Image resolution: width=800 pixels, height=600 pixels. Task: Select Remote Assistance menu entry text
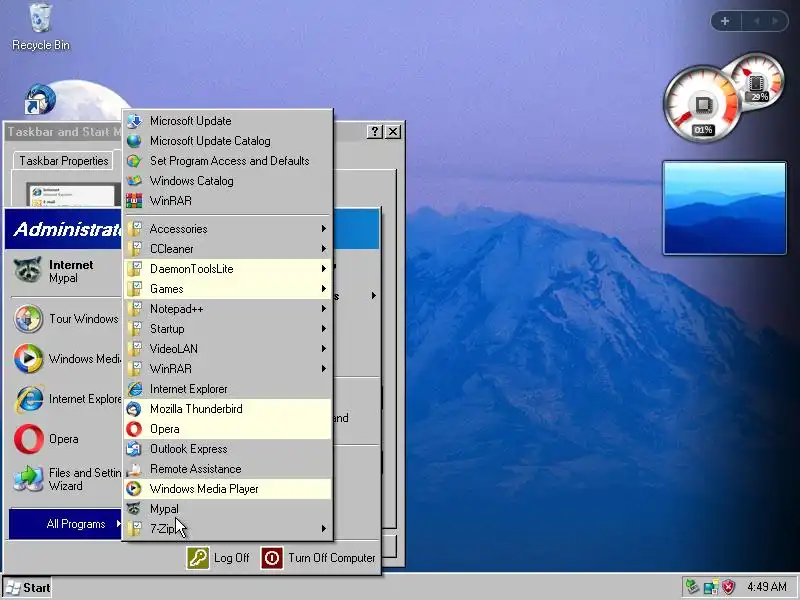(195, 468)
